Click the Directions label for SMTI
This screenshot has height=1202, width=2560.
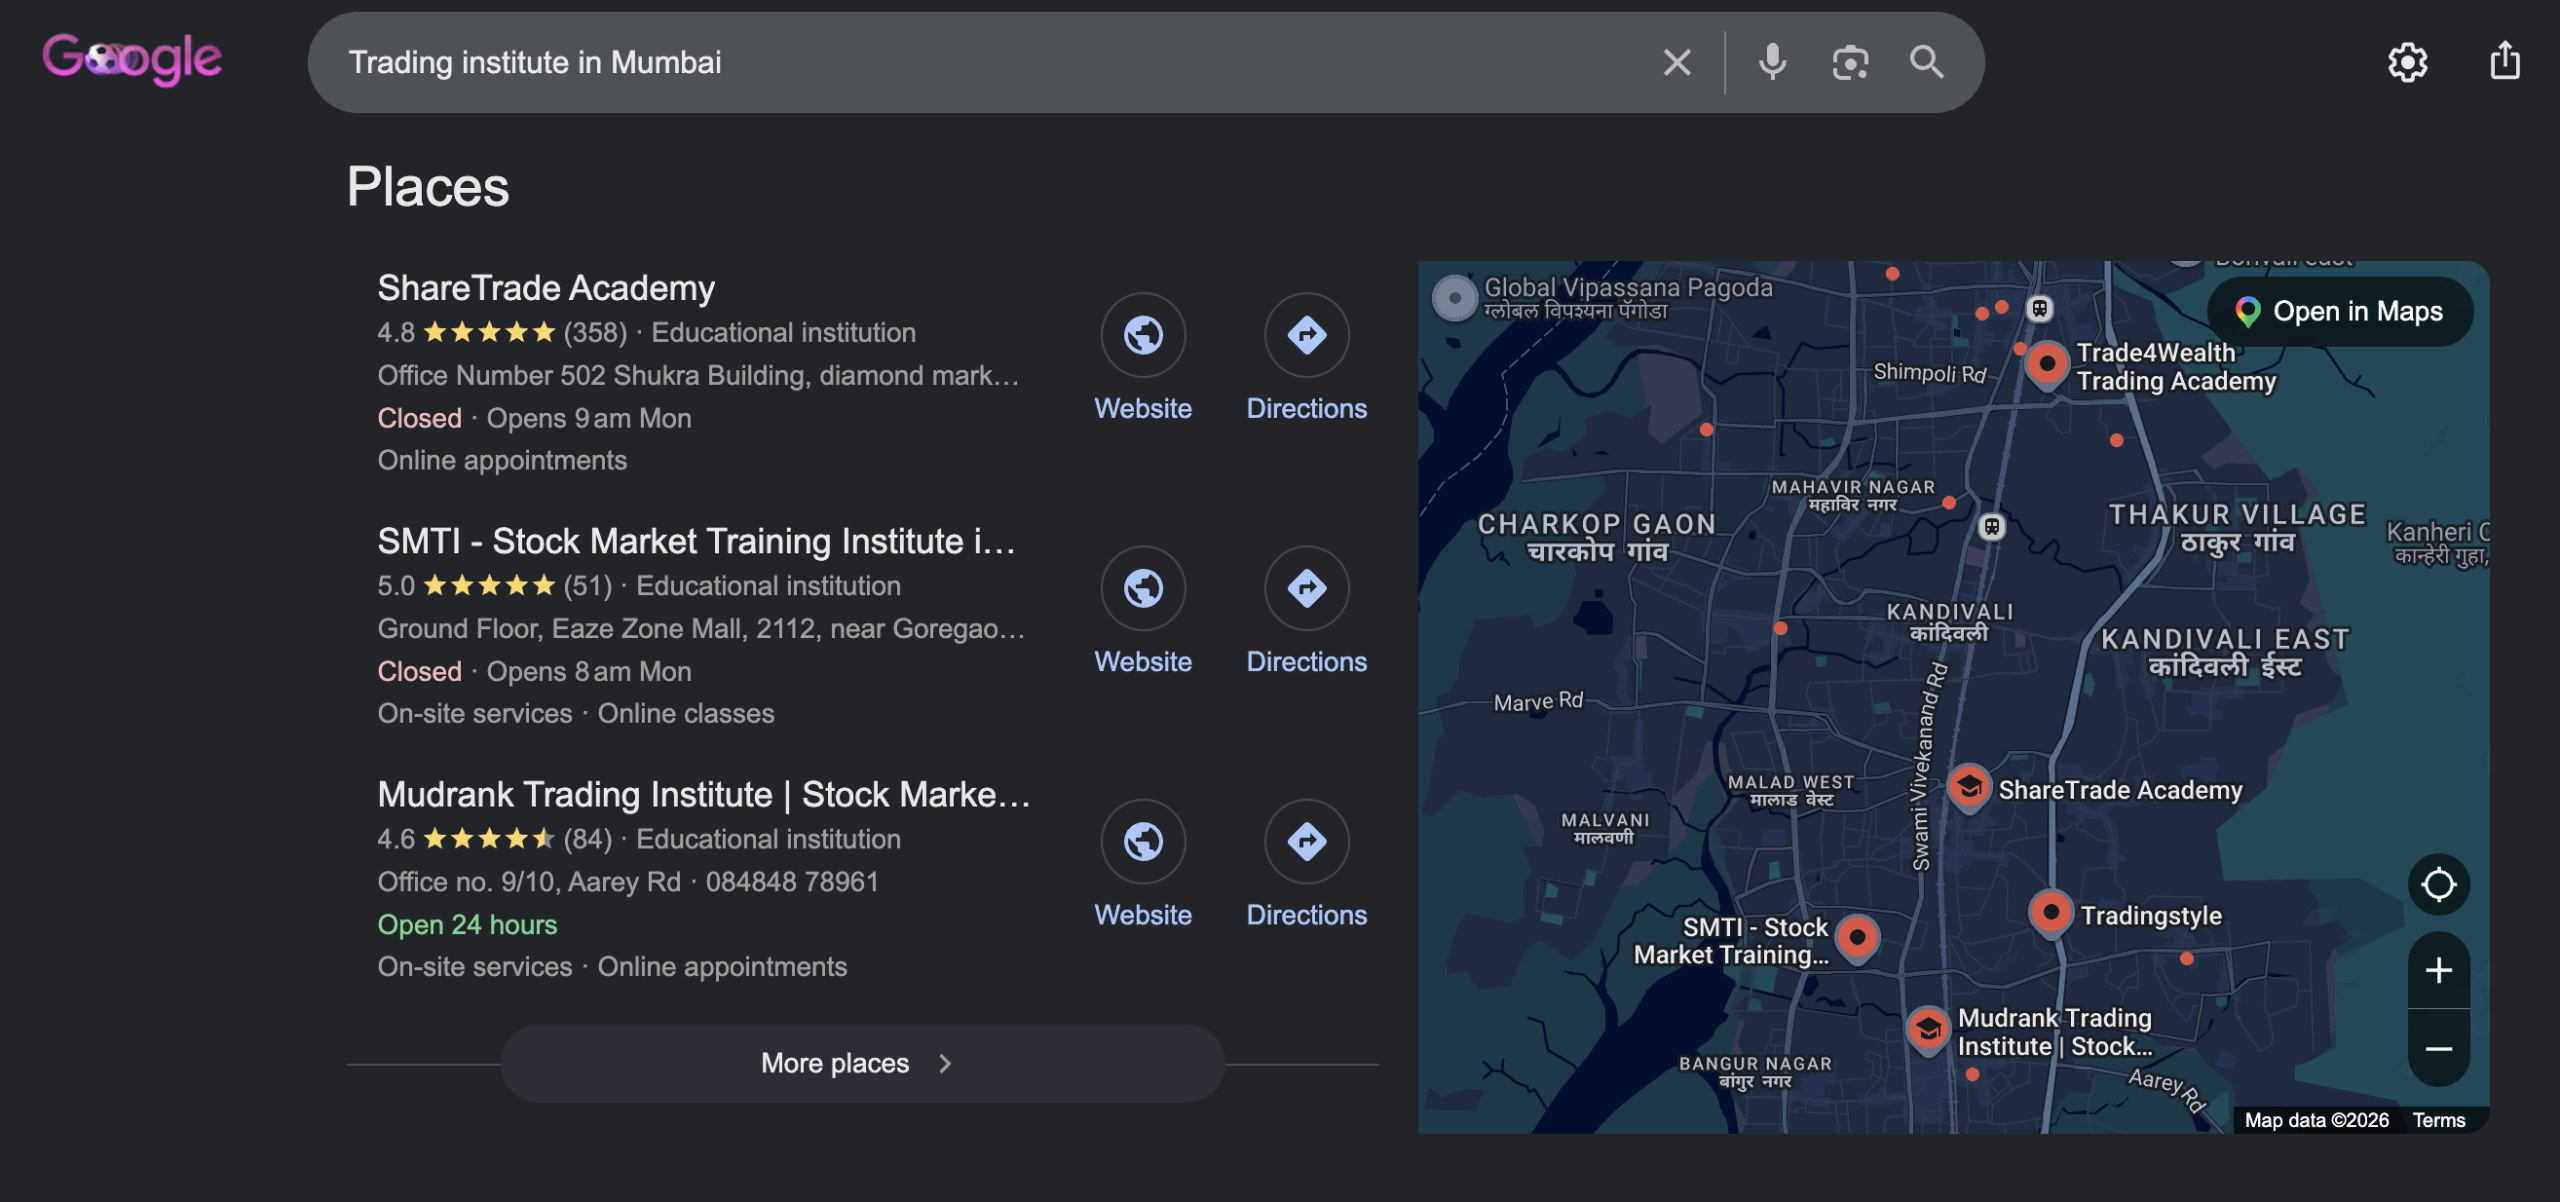tap(1306, 661)
